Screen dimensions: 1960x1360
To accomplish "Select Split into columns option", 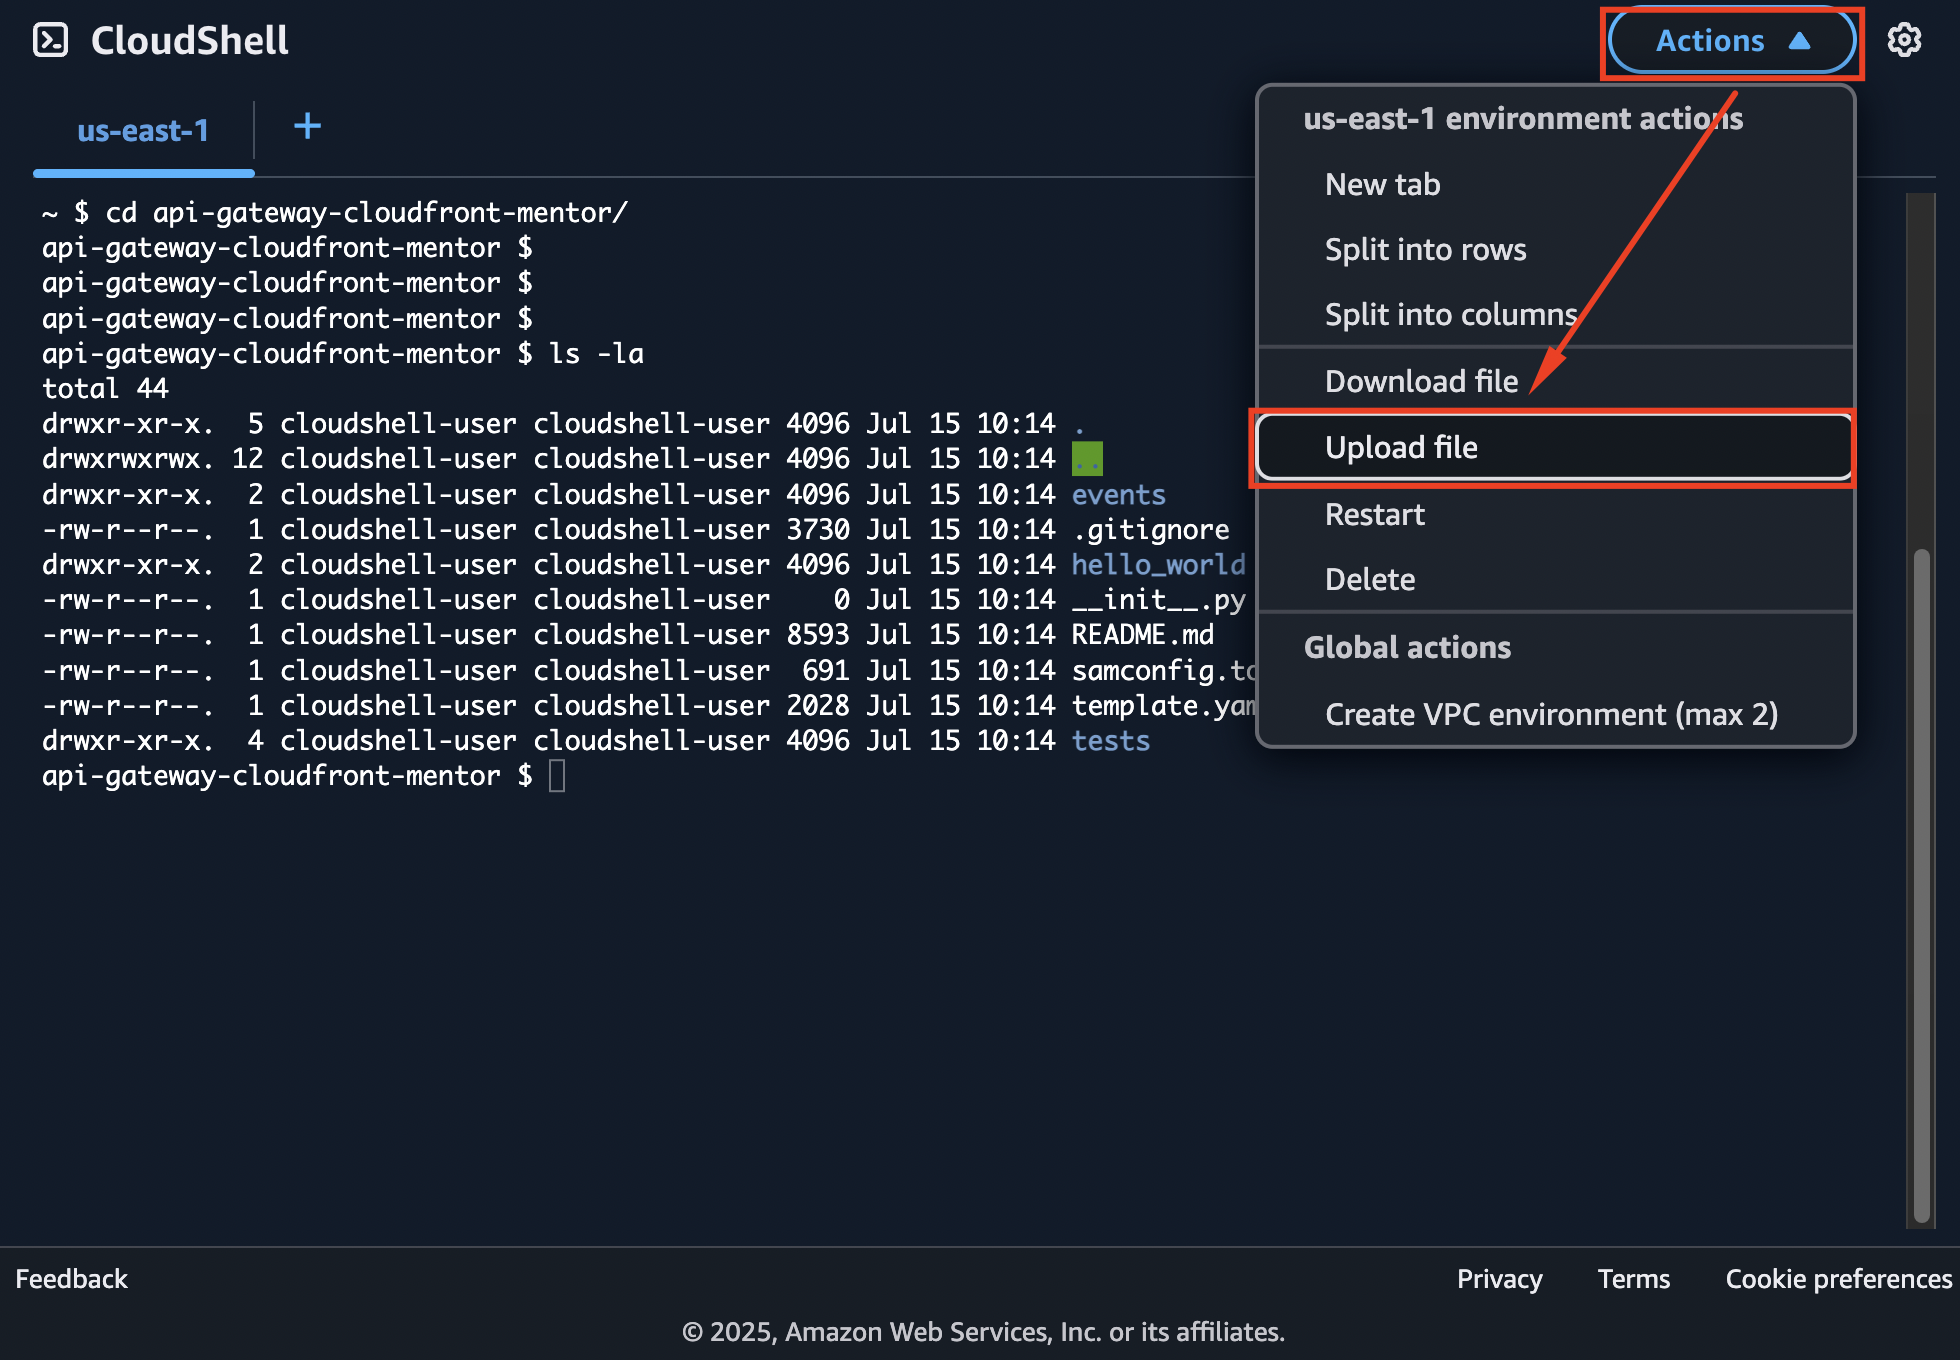I will click(1450, 314).
